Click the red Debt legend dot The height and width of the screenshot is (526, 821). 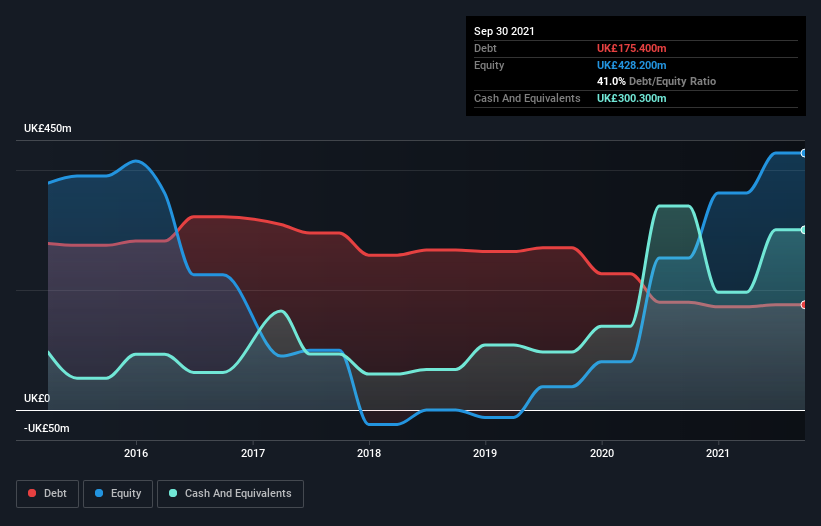[32, 493]
